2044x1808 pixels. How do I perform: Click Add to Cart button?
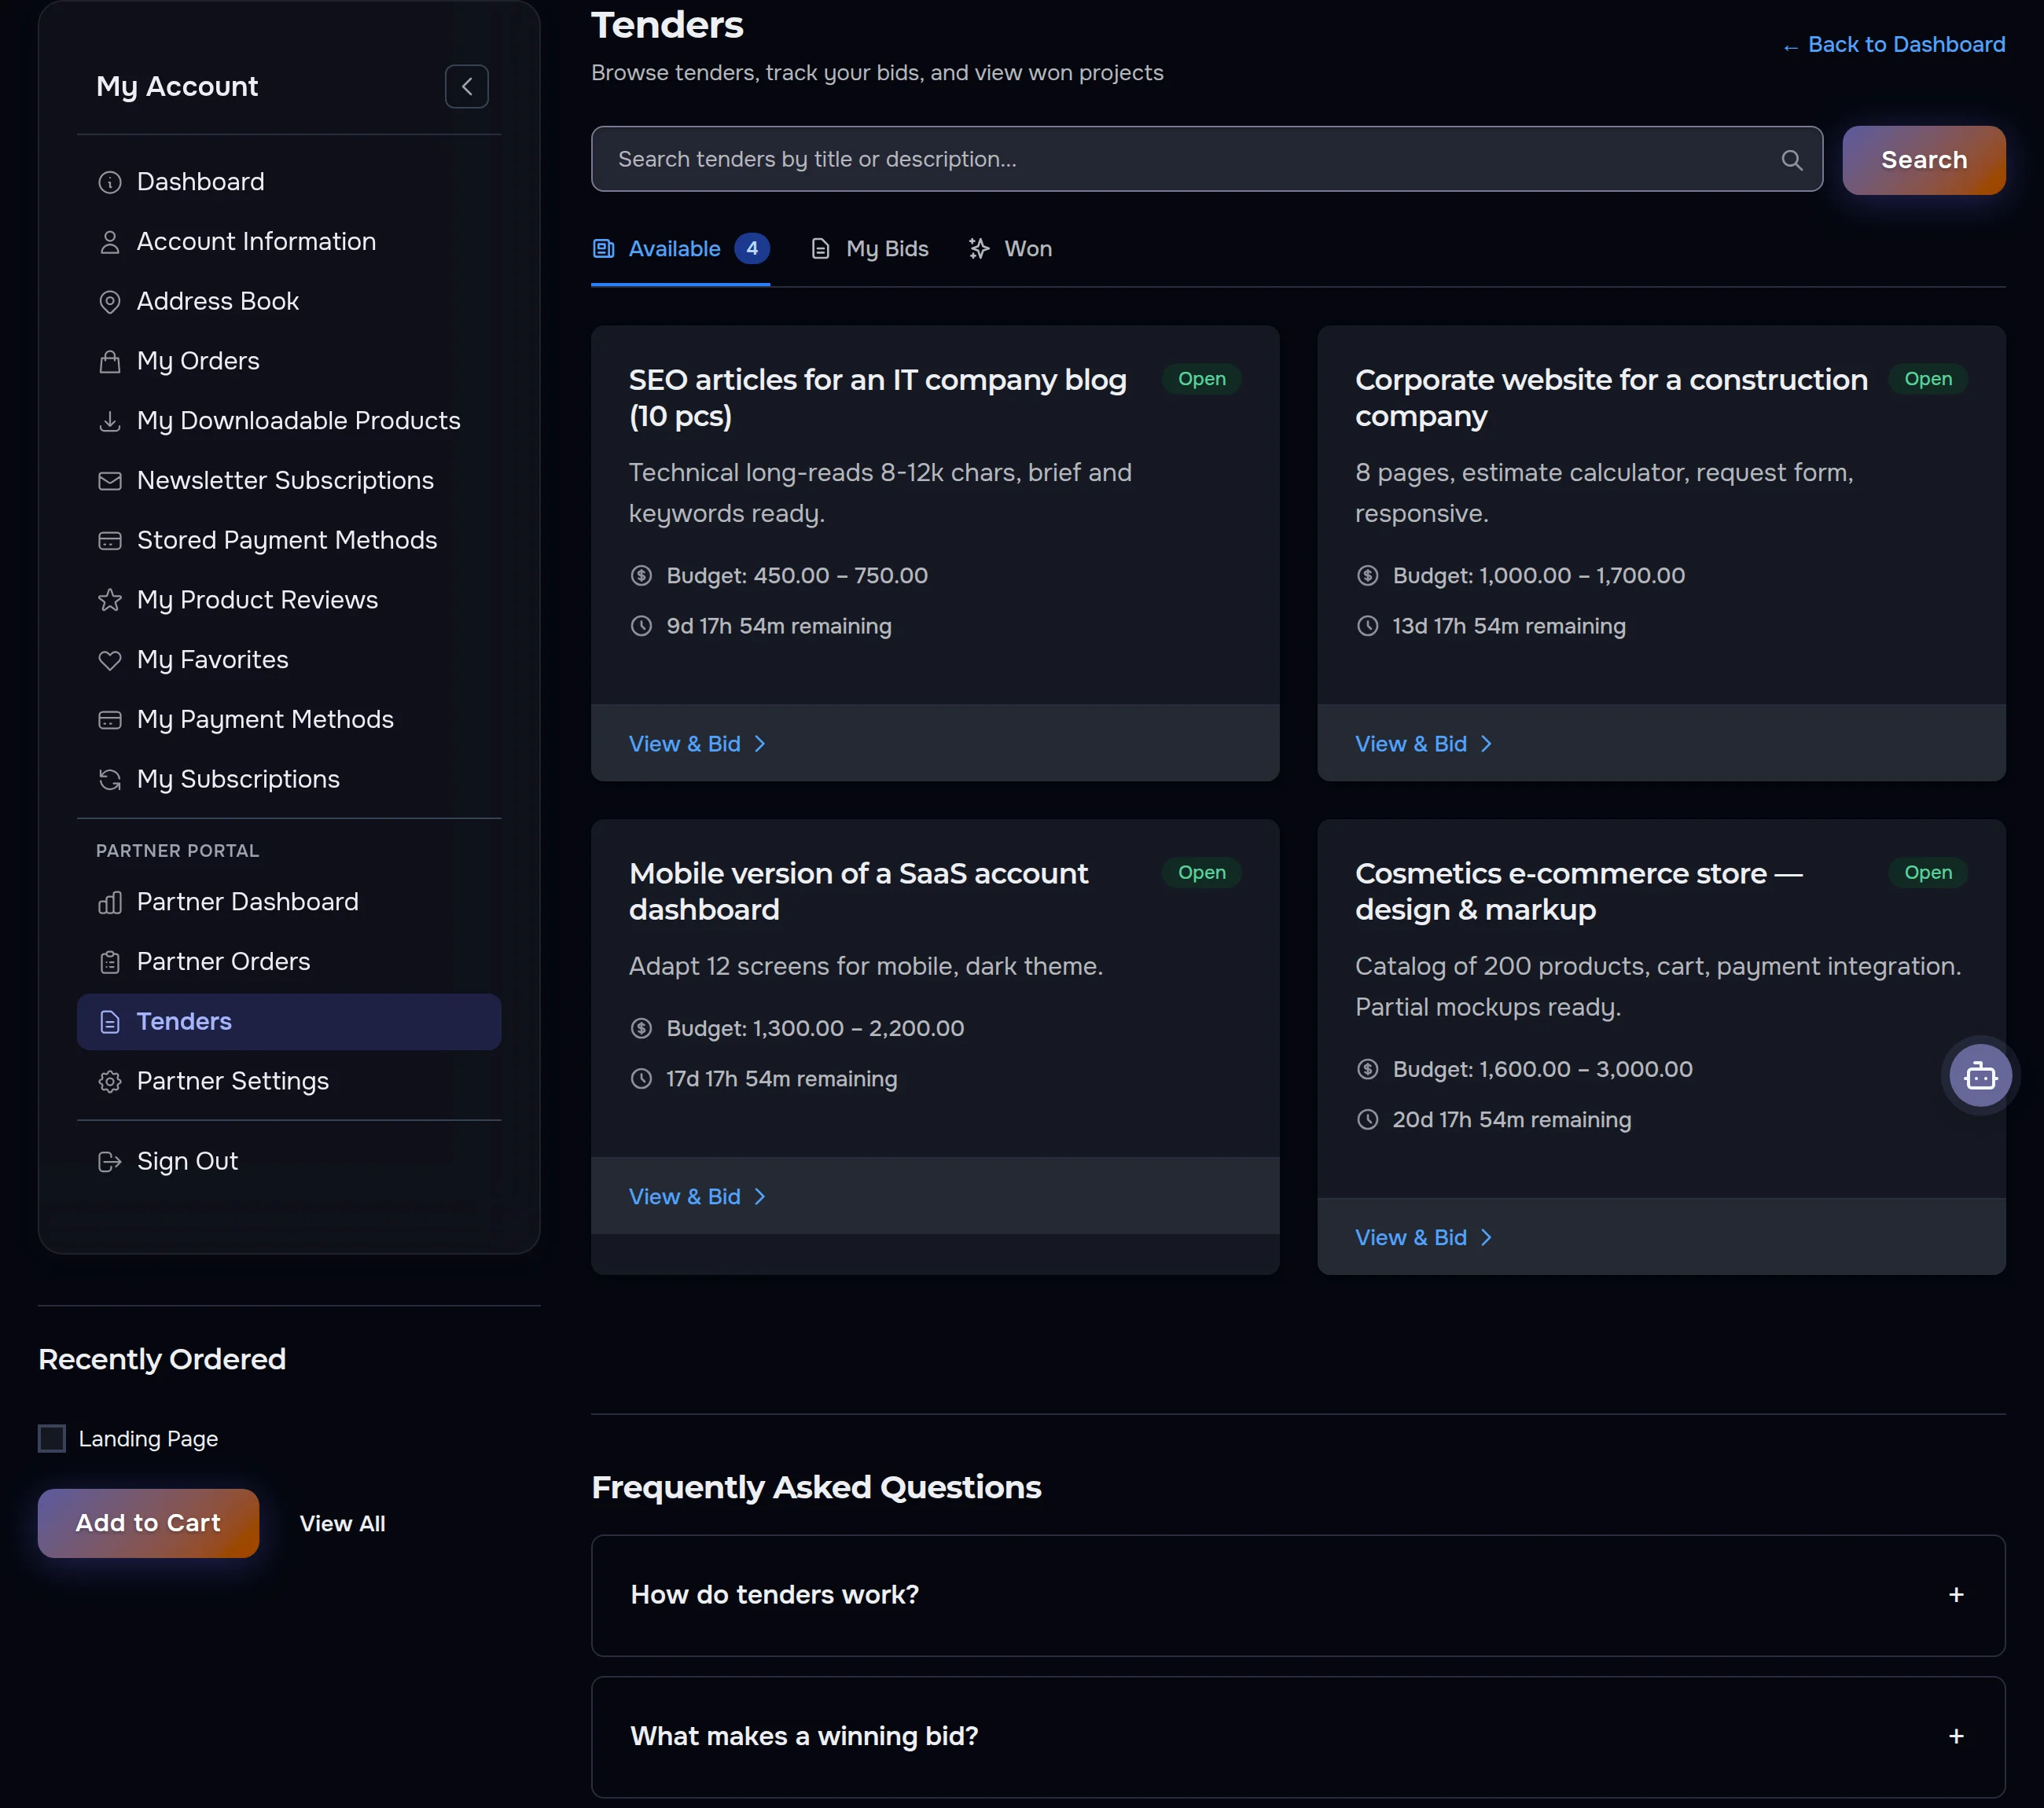point(148,1523)
